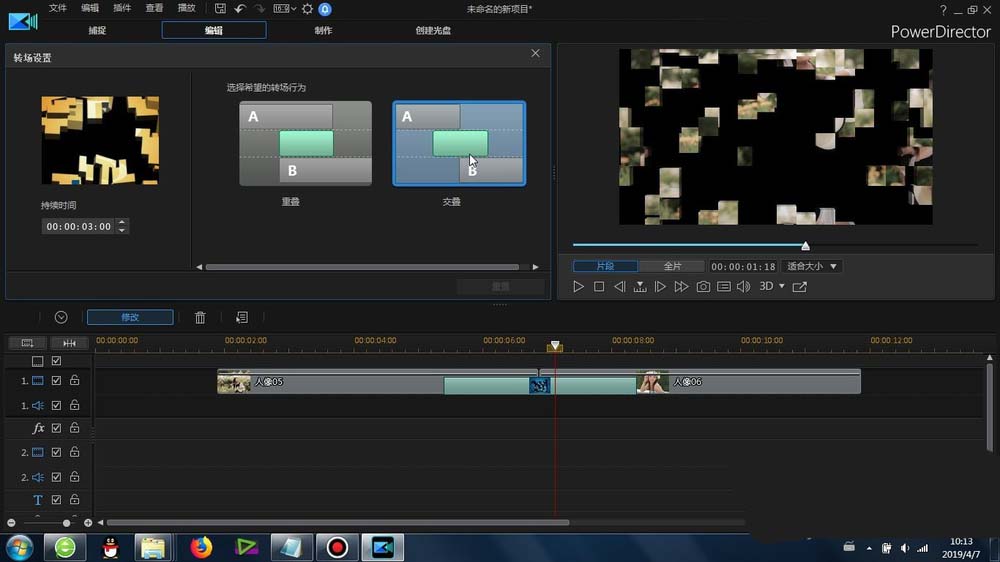Click the undo arrow in top toolbar
Viewport: 1000px width, 562px height.
(240, 9)
